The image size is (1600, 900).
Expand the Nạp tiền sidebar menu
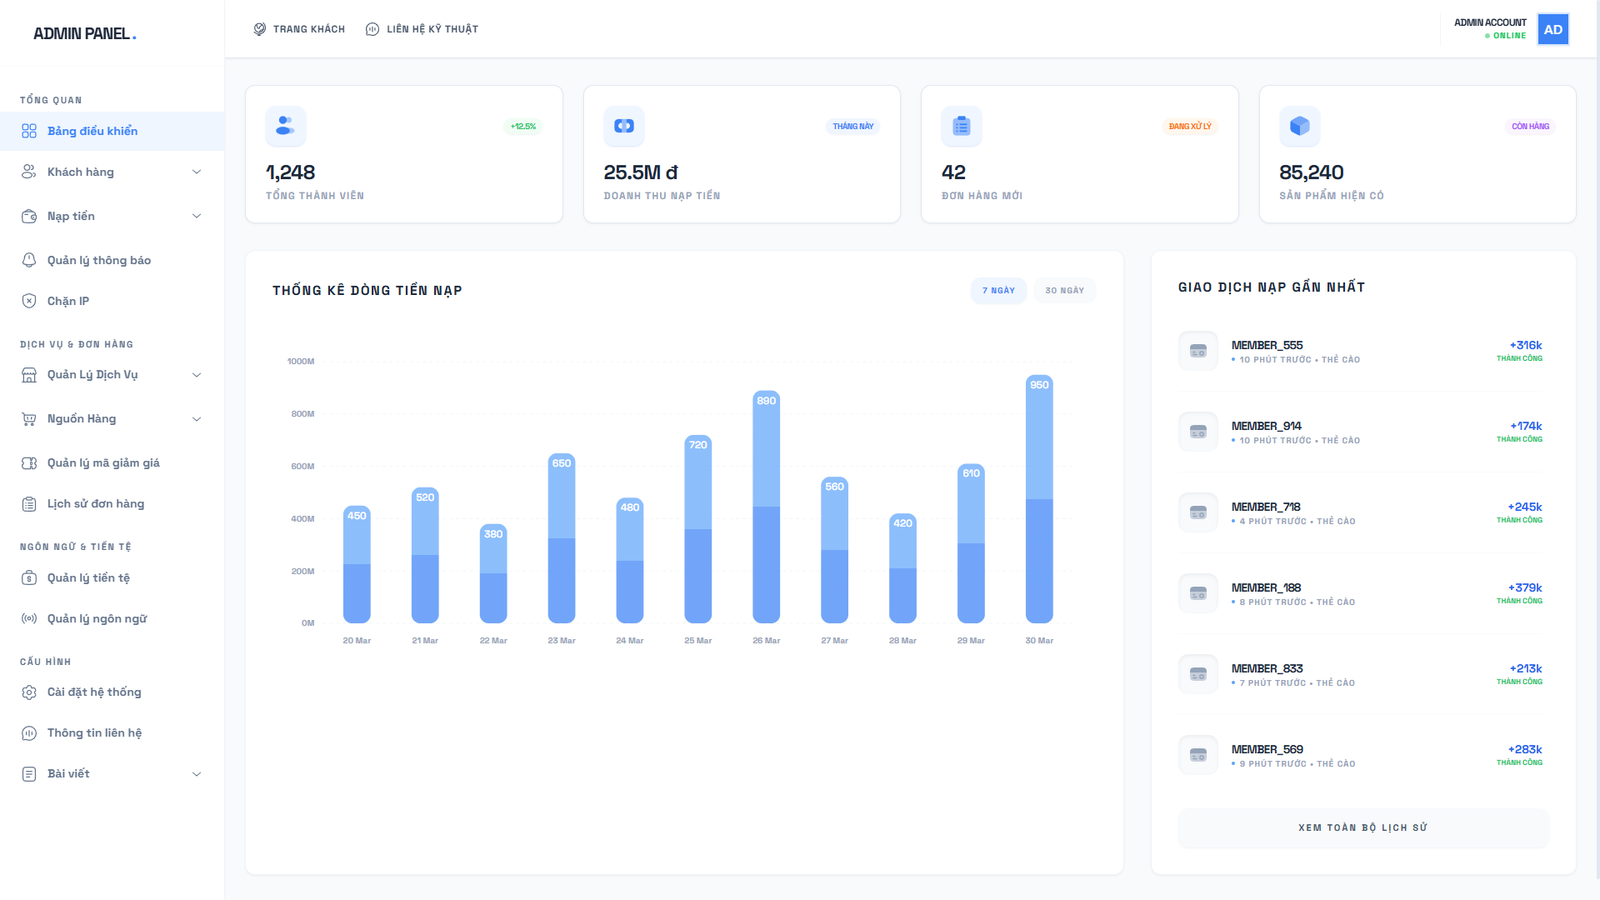(196, 216)
